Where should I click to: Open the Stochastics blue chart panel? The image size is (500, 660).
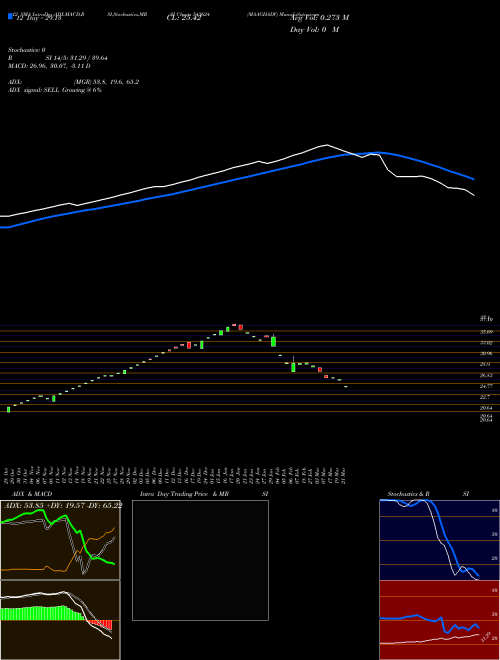tap(439, 540)
